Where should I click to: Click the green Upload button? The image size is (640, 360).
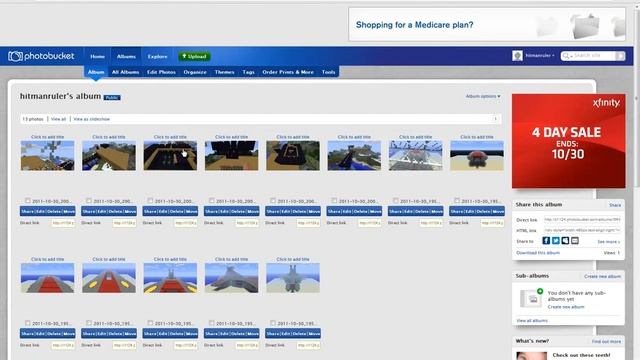tap(194, 56)
